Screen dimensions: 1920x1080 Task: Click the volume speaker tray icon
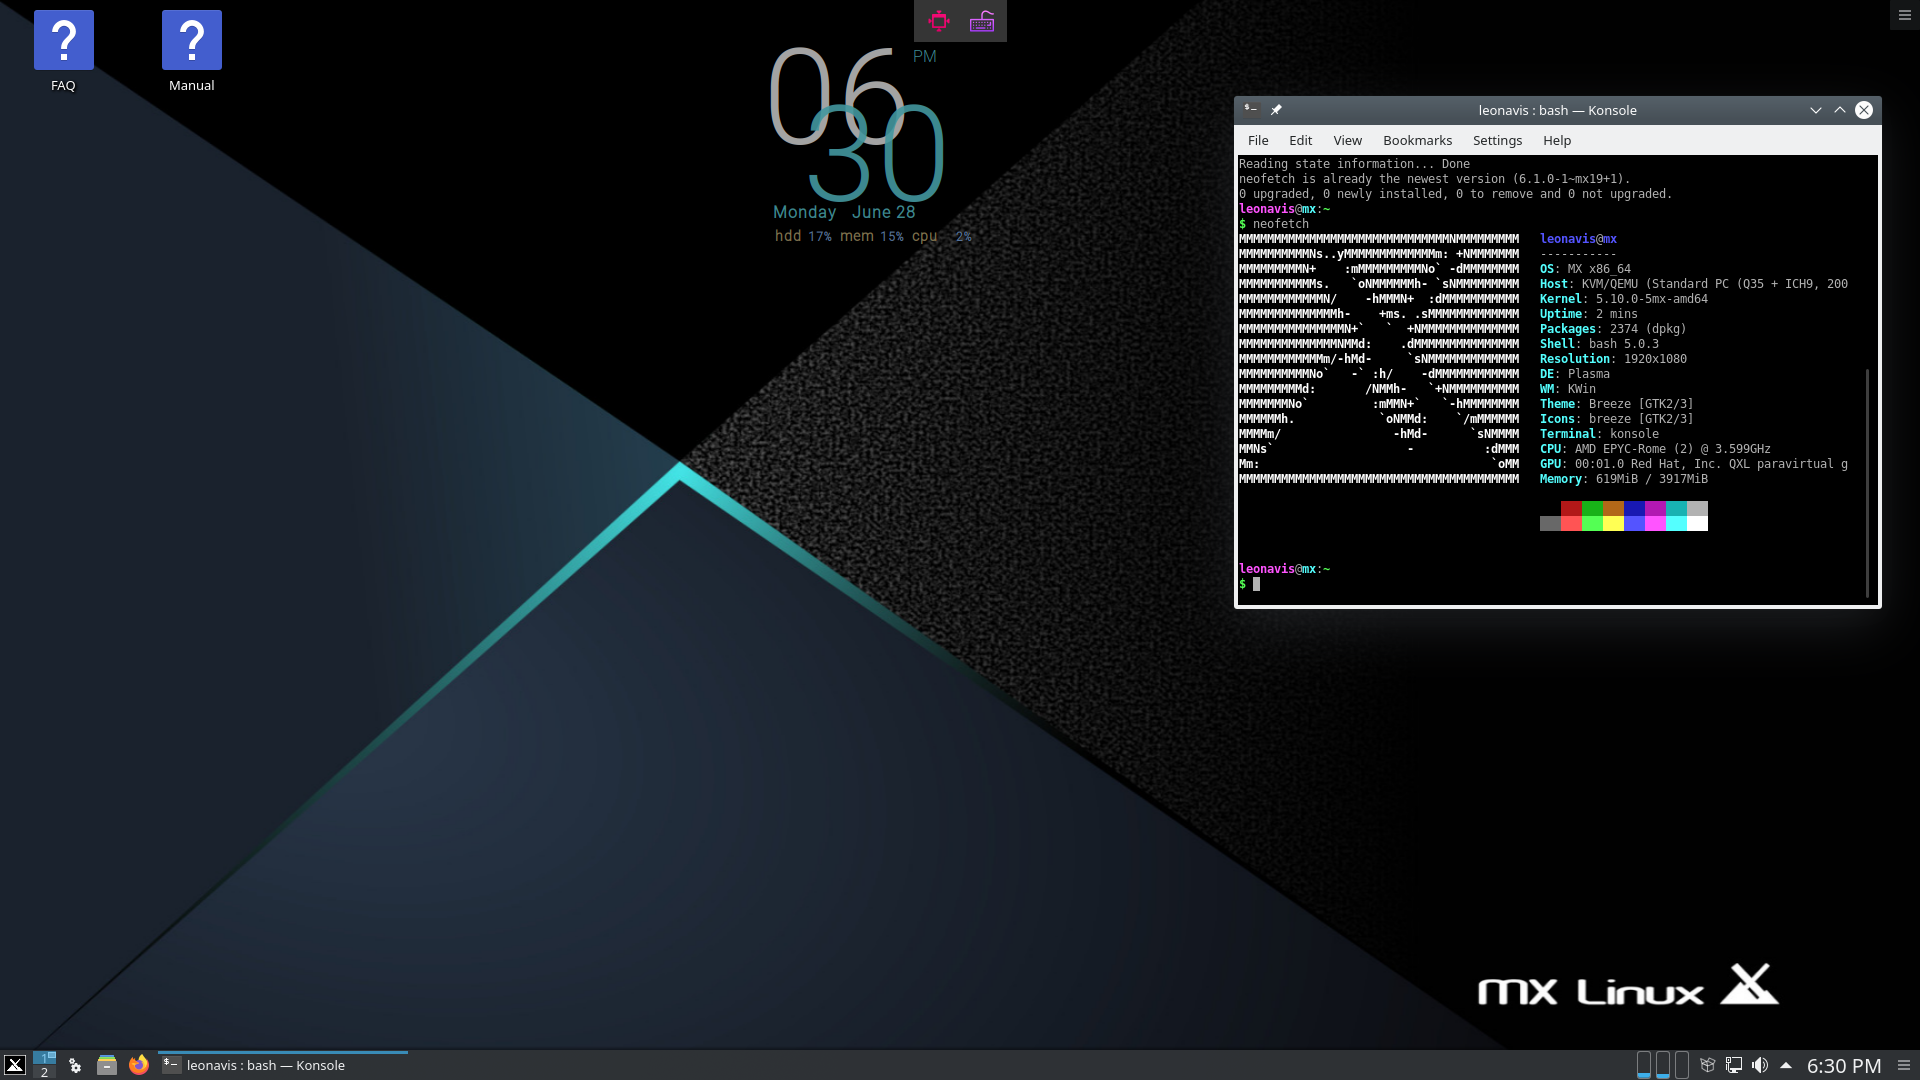click(x=1760, y=1065)
